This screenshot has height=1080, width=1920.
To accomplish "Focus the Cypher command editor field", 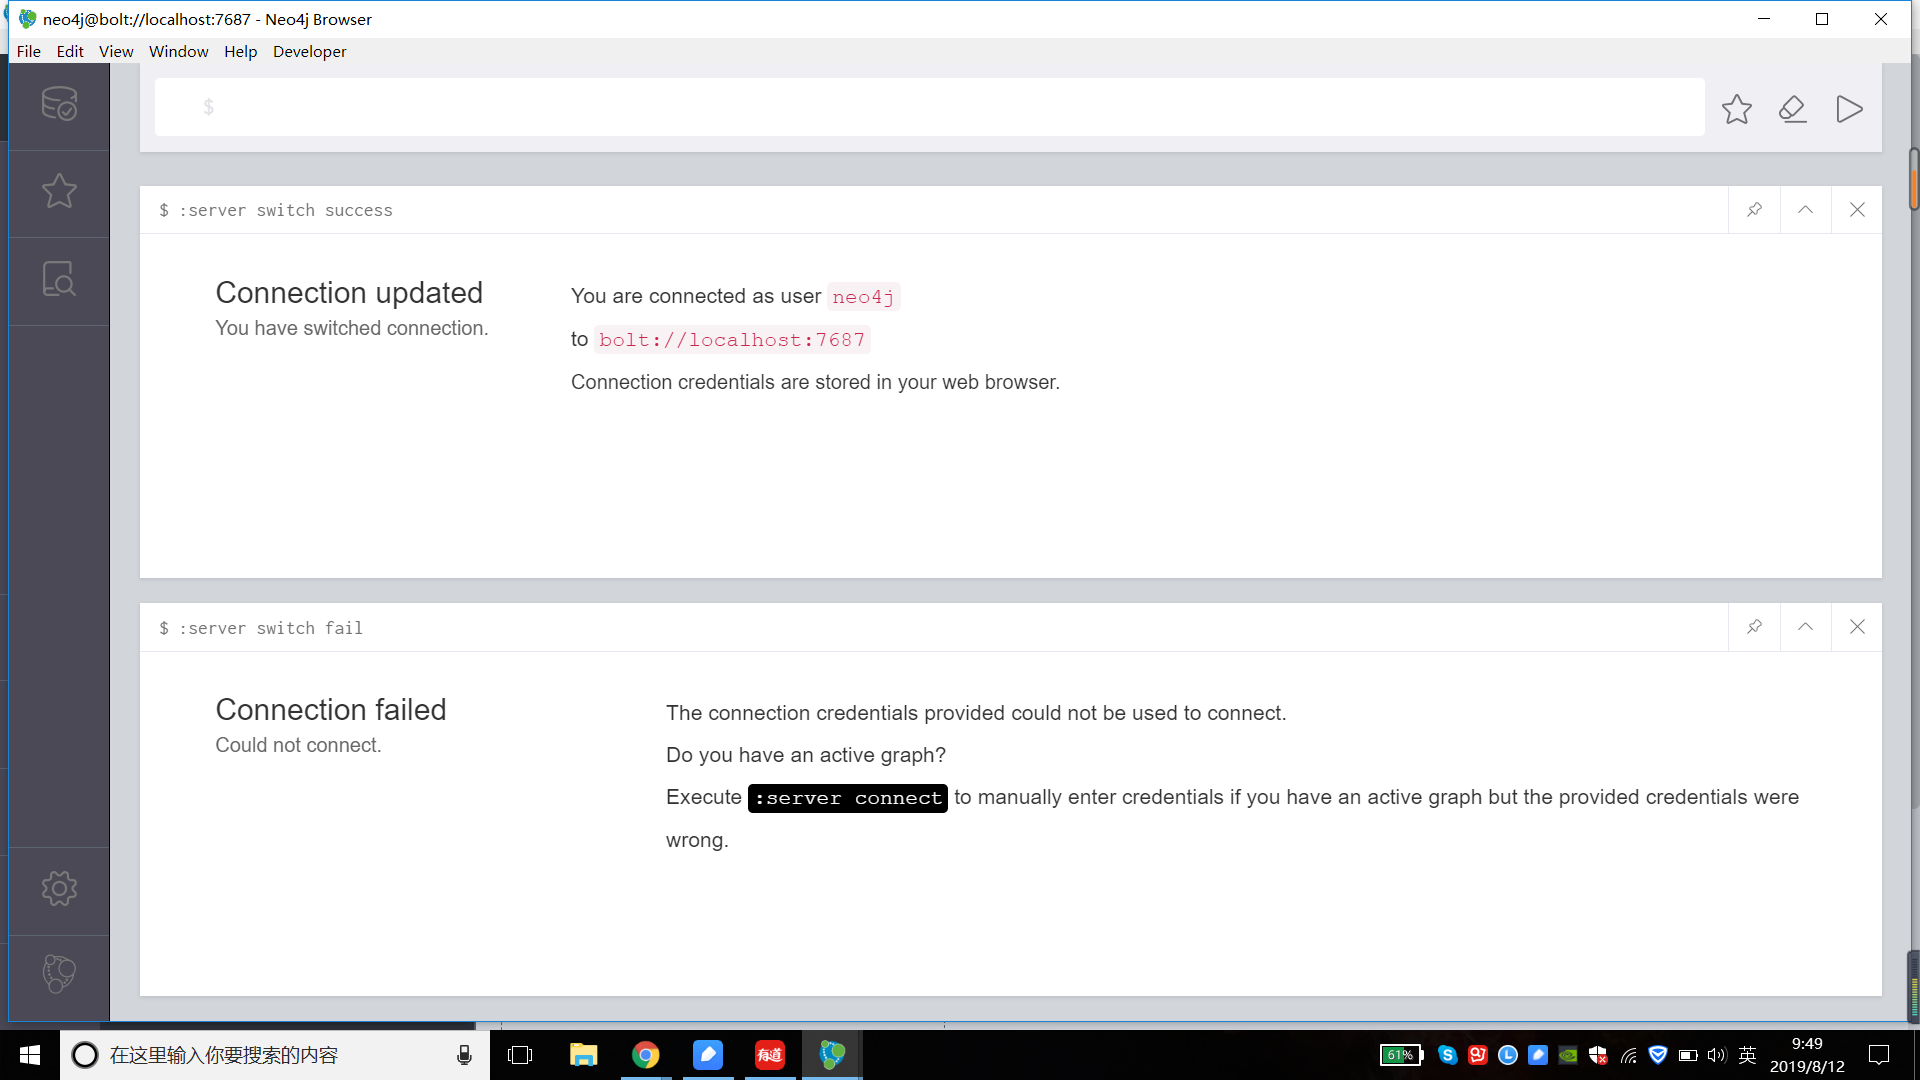I will click(930, 107).
